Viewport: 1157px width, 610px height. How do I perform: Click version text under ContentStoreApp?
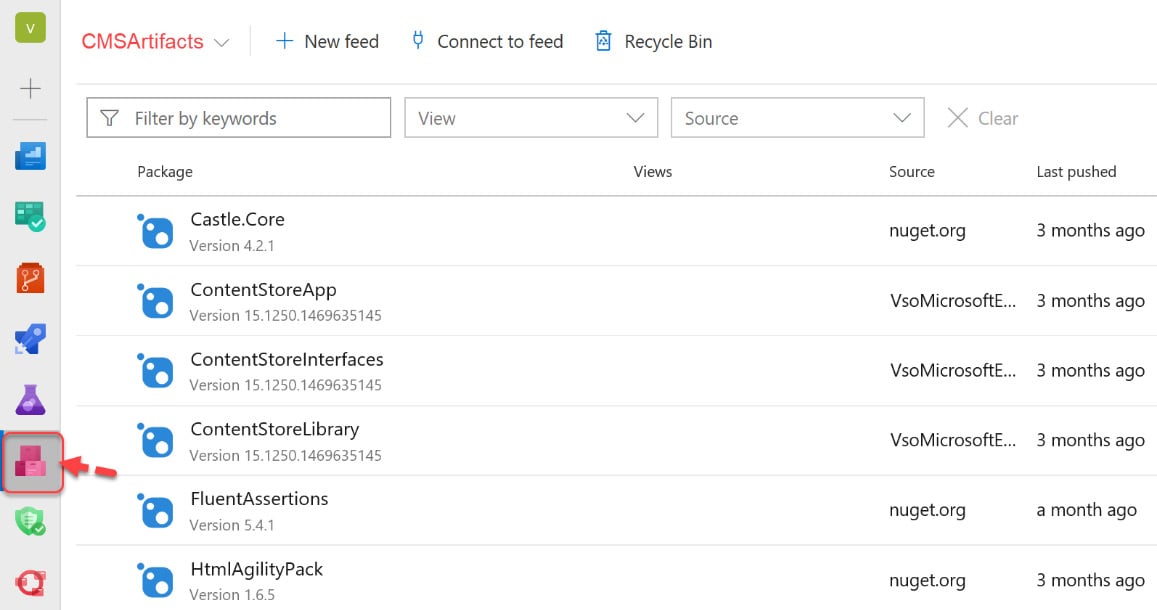point(286,316)
